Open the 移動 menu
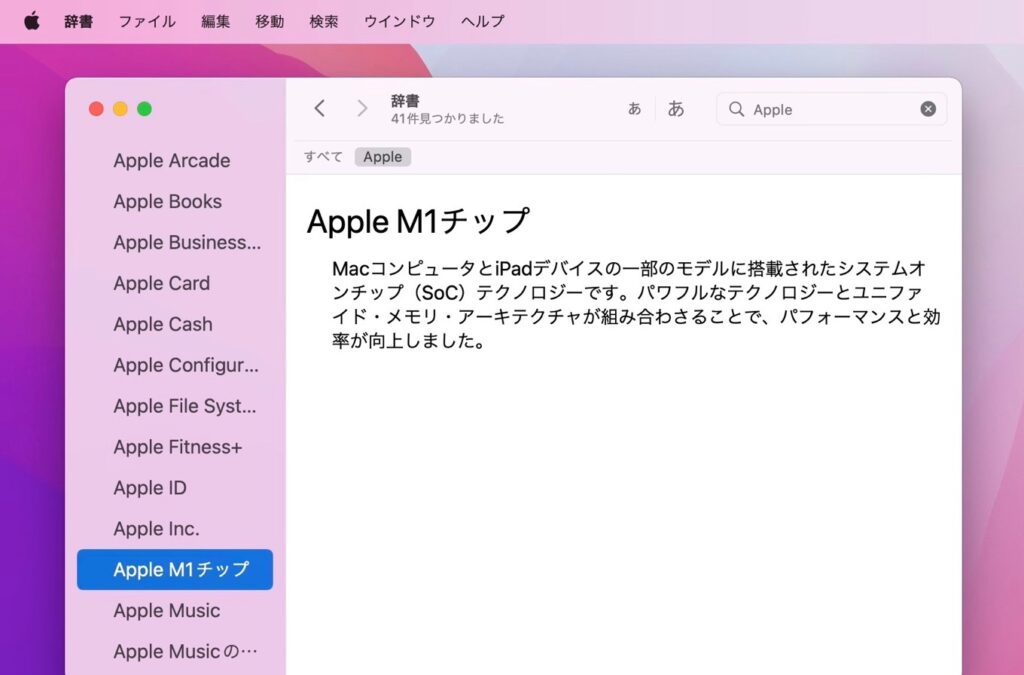Screen dimensions: 1024x675 (270, 22)
